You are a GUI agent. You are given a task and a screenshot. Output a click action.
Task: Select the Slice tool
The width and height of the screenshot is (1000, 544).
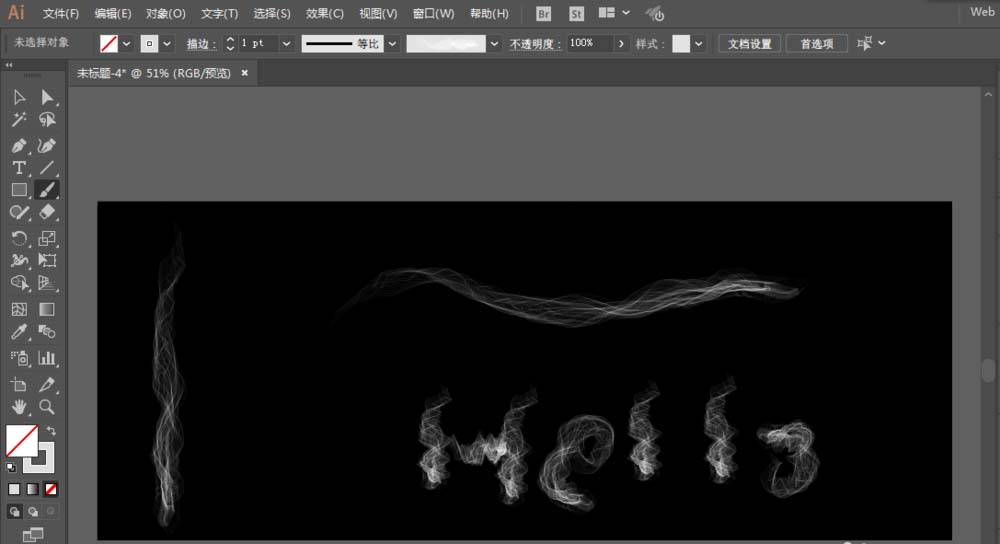pos(47,385)
